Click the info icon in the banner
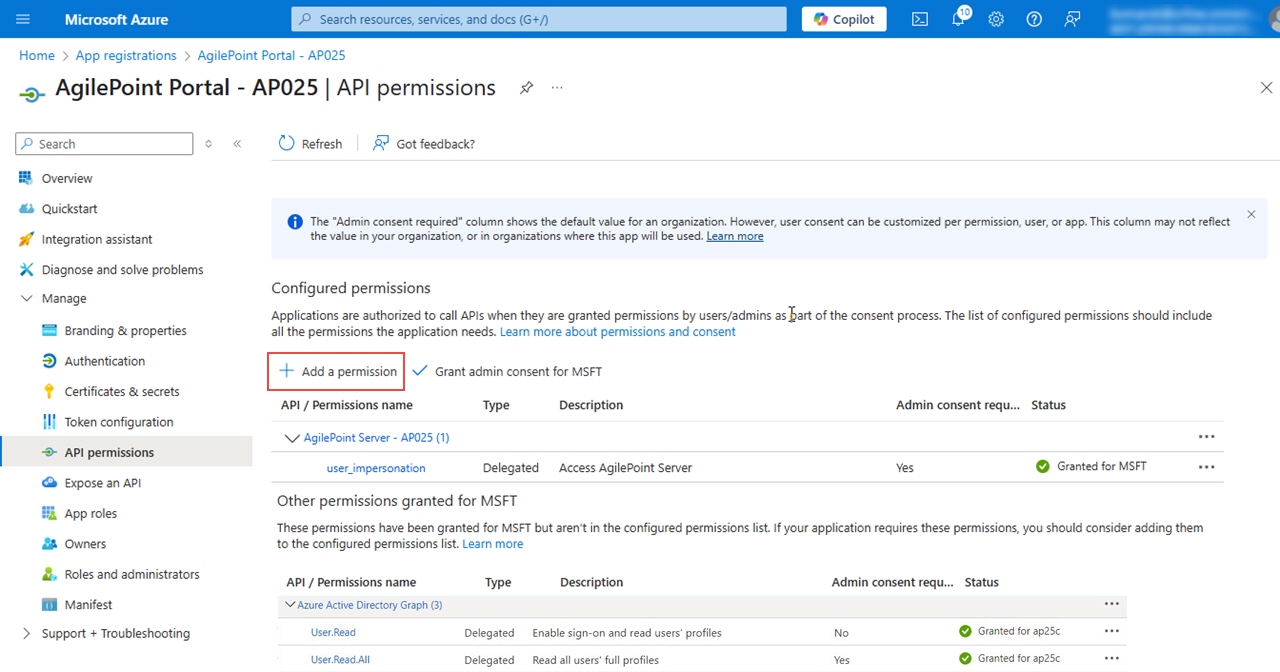Image resolution: width=1280 pixels, height=672 pixels. [295, 222]
